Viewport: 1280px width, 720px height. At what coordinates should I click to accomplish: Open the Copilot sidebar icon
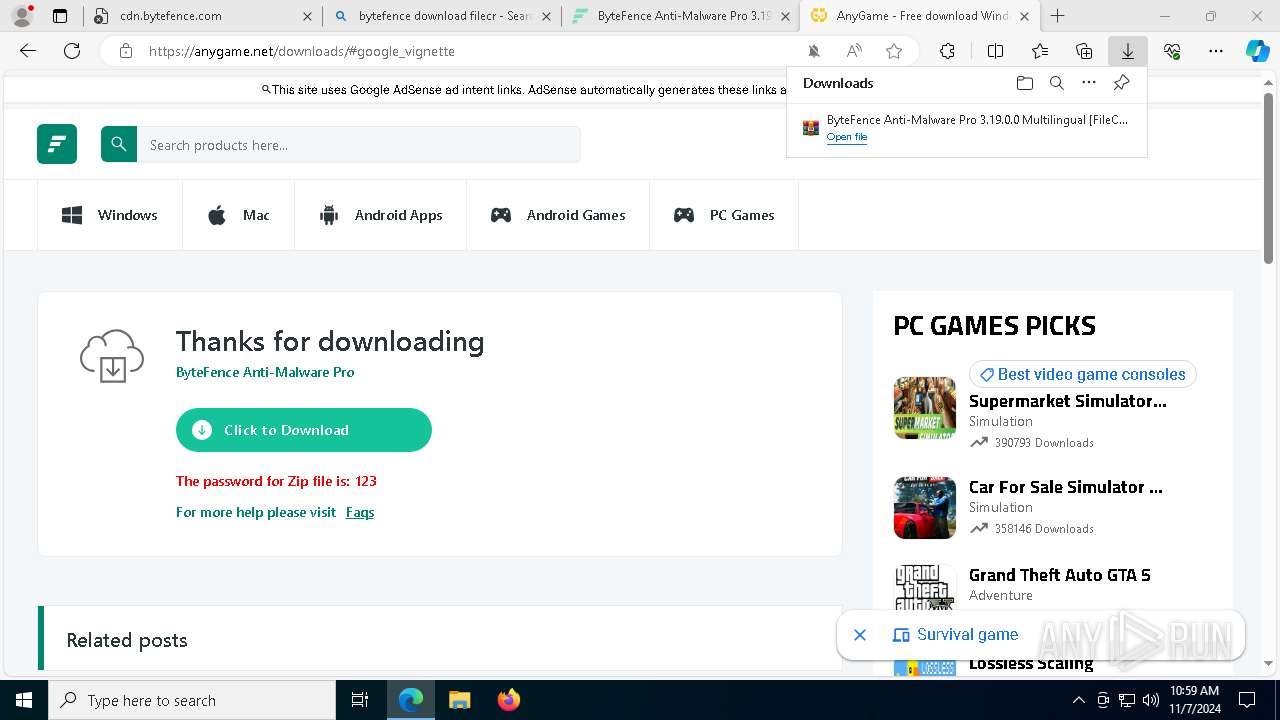click(x=1258, y=51)
